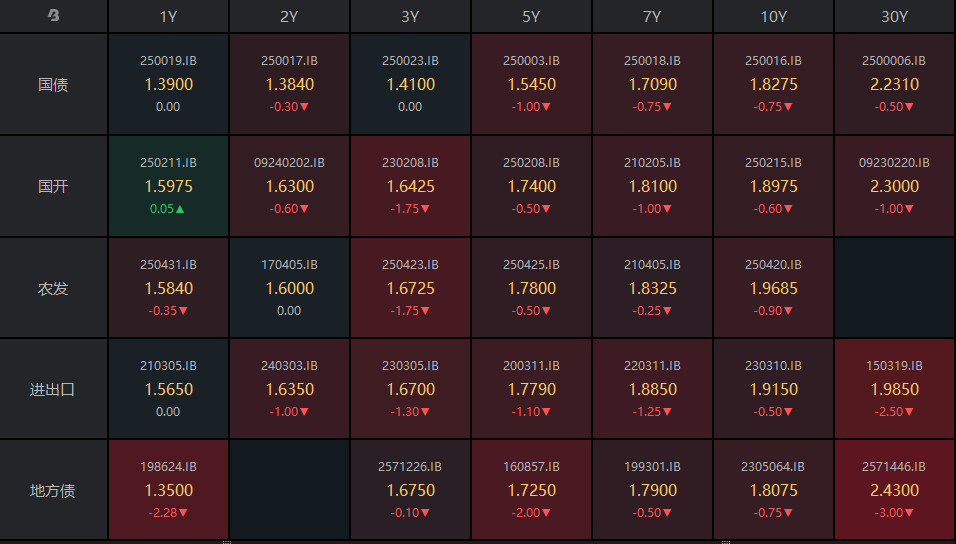The image size is (956, 544).
Task: Open bond code 250019.IB
Action: (168, 61)
